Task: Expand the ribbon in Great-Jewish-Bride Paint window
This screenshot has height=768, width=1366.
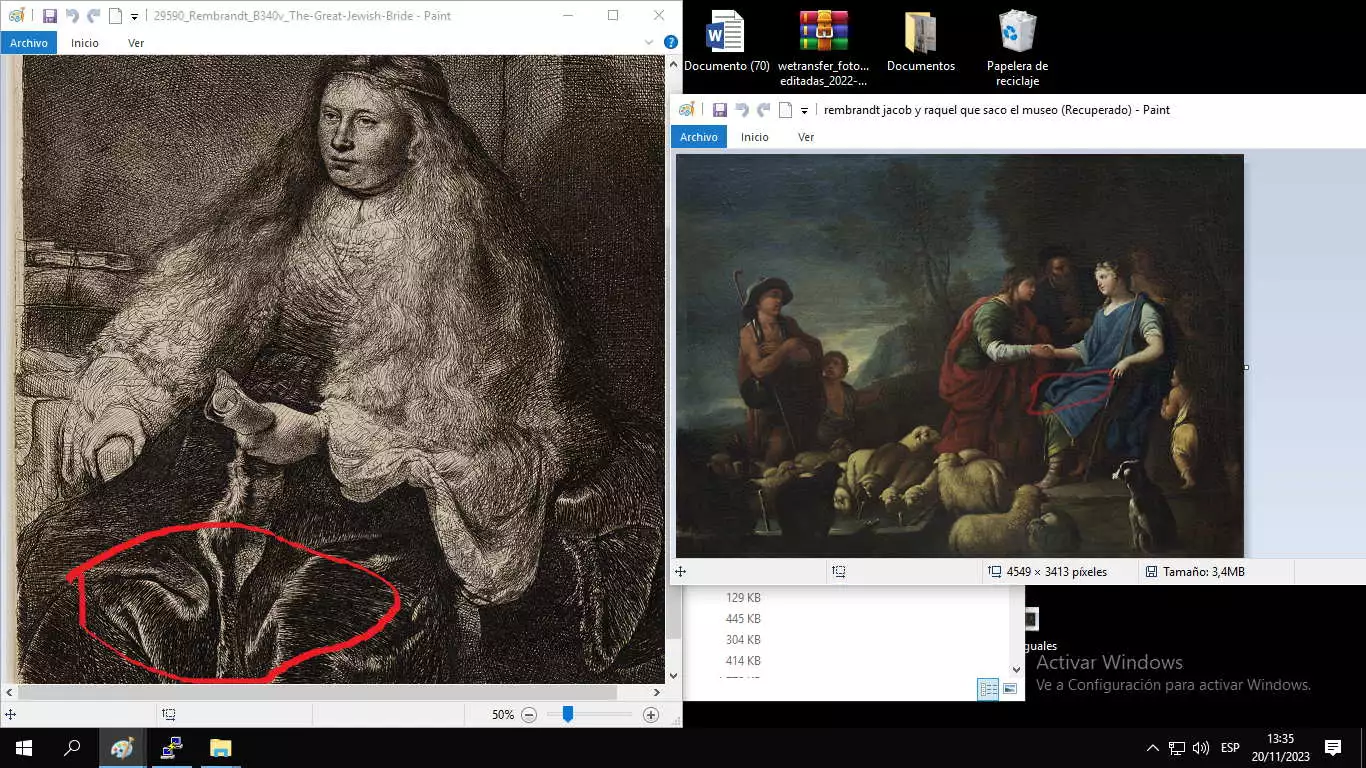Action: pyautogui.click(x=651, y=43)
